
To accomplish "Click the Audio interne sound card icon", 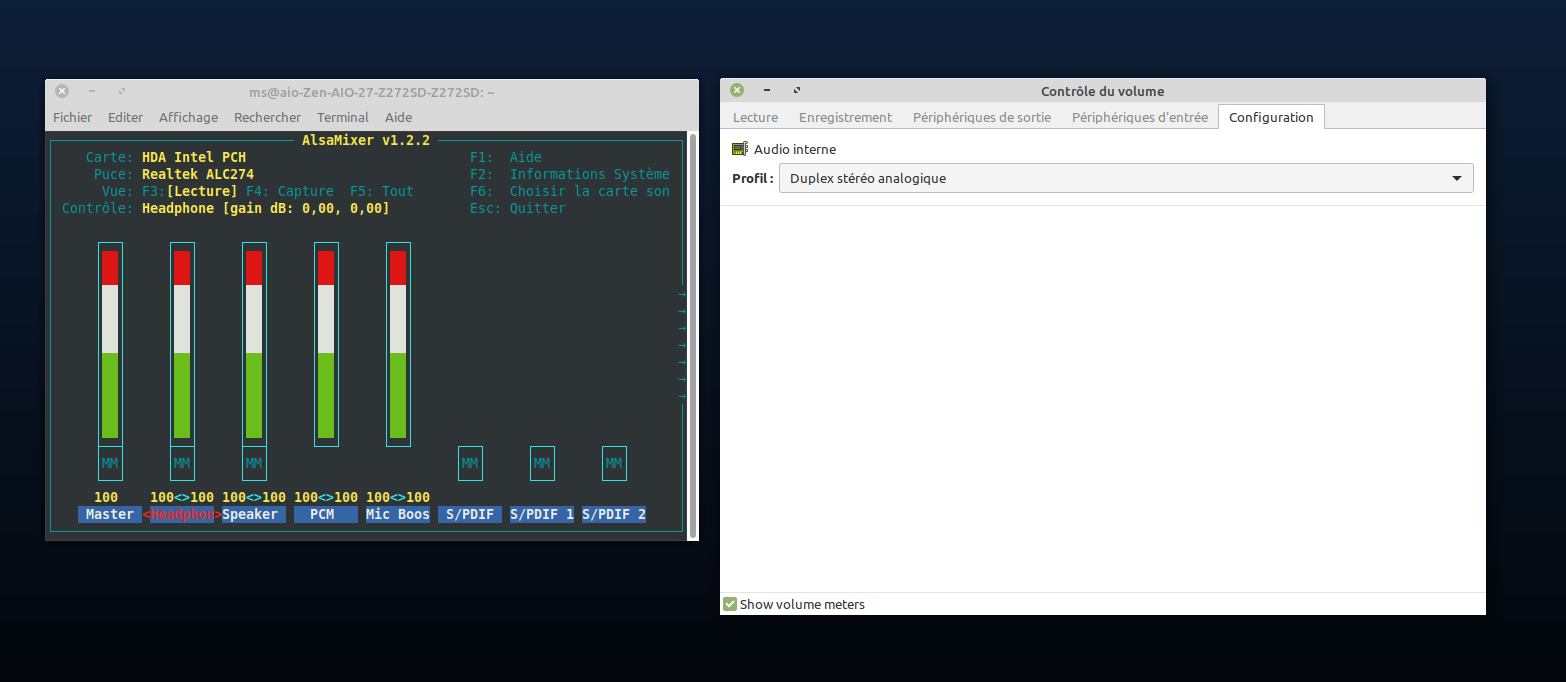I will pos(739,149).
